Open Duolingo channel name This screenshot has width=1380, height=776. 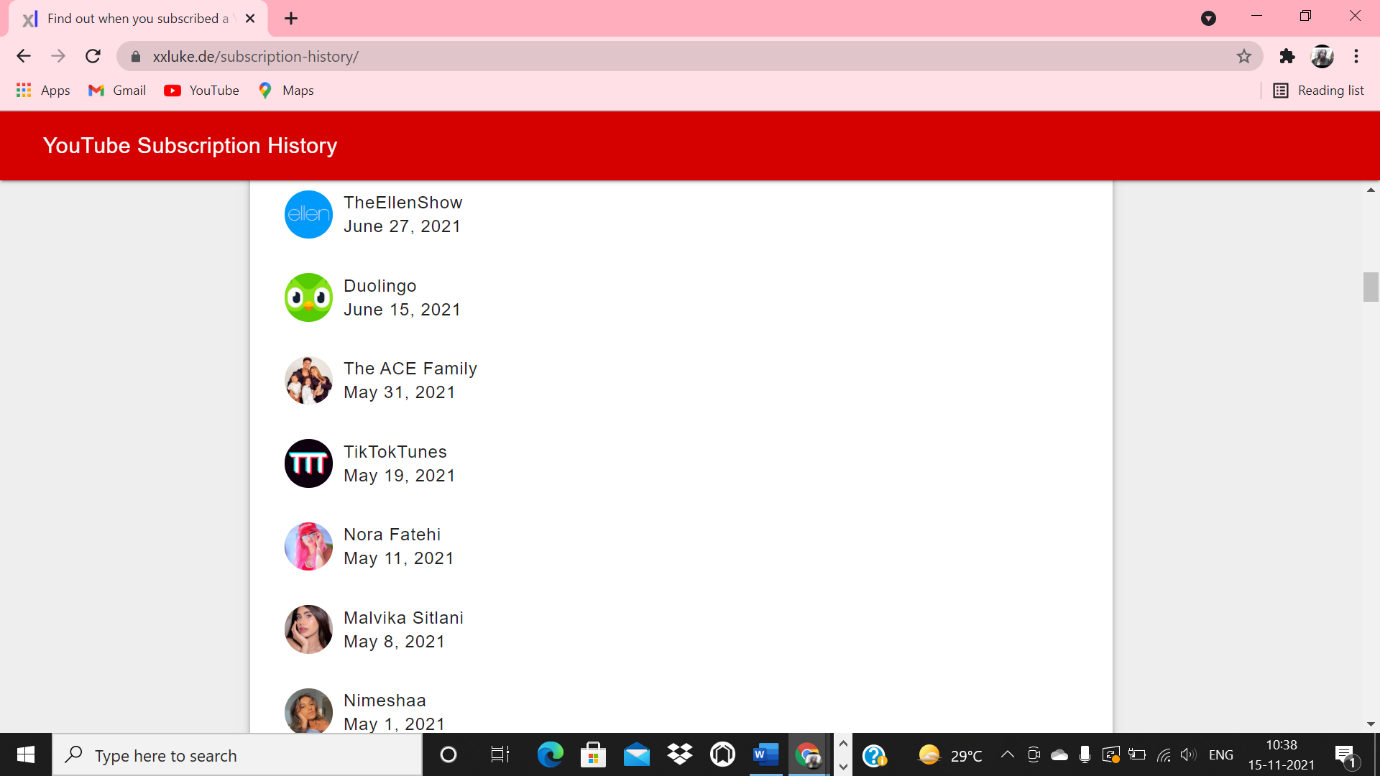click(380, 286)
